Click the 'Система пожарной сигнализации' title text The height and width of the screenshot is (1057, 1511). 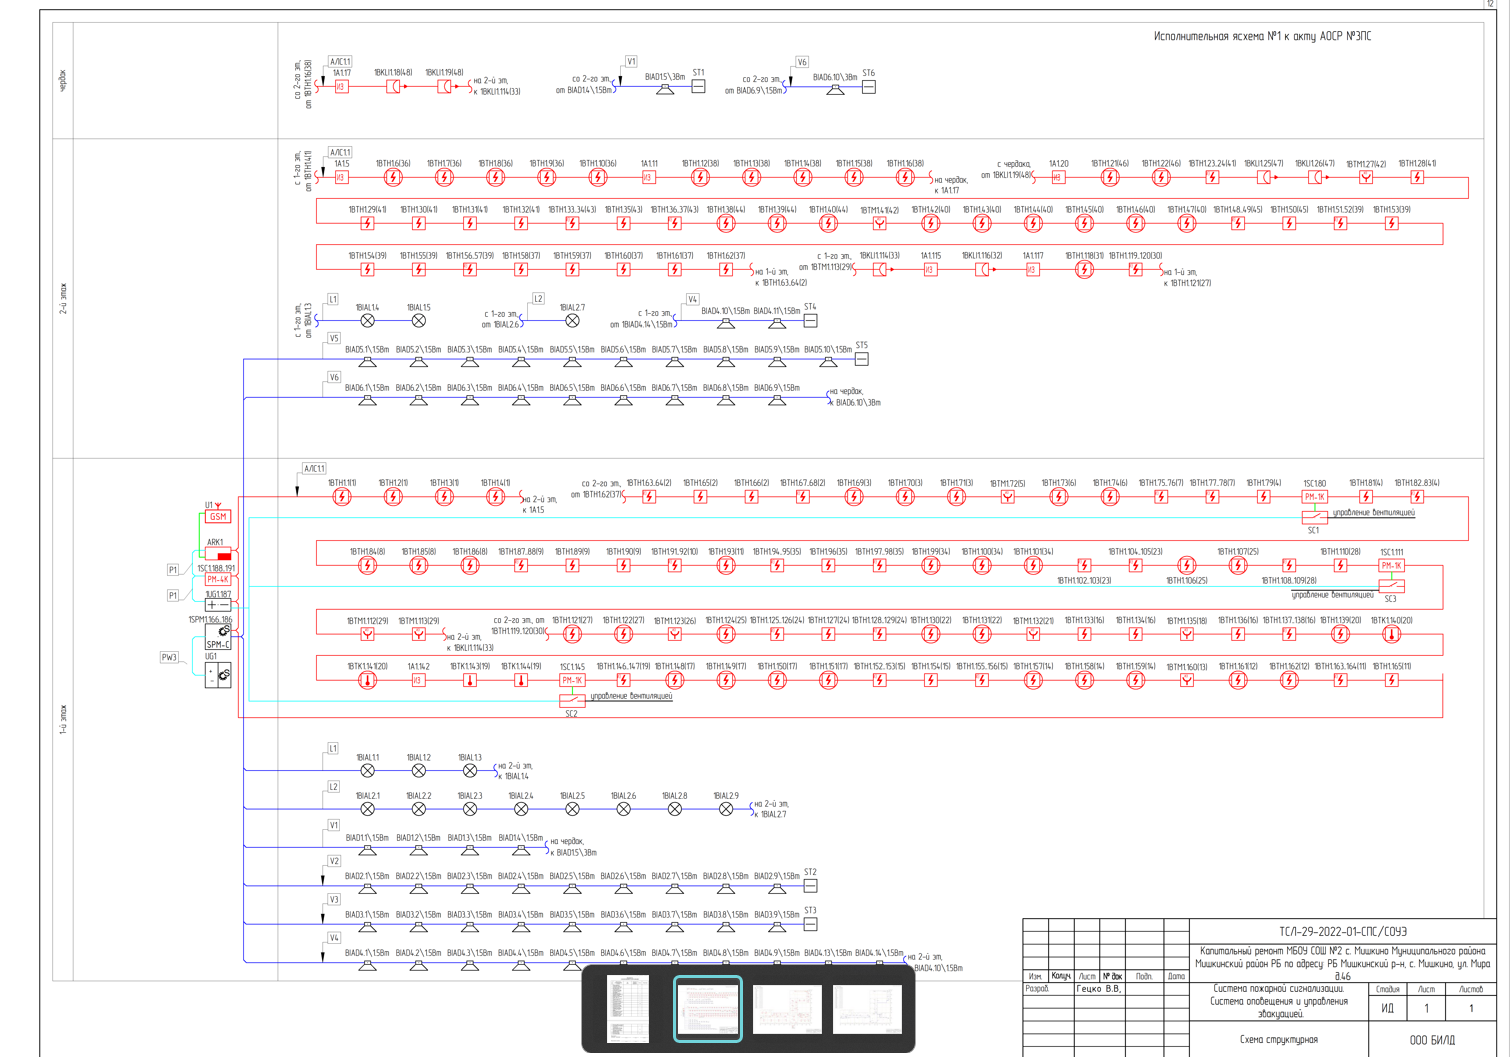pyautogui.click(x=1279, y=988)
